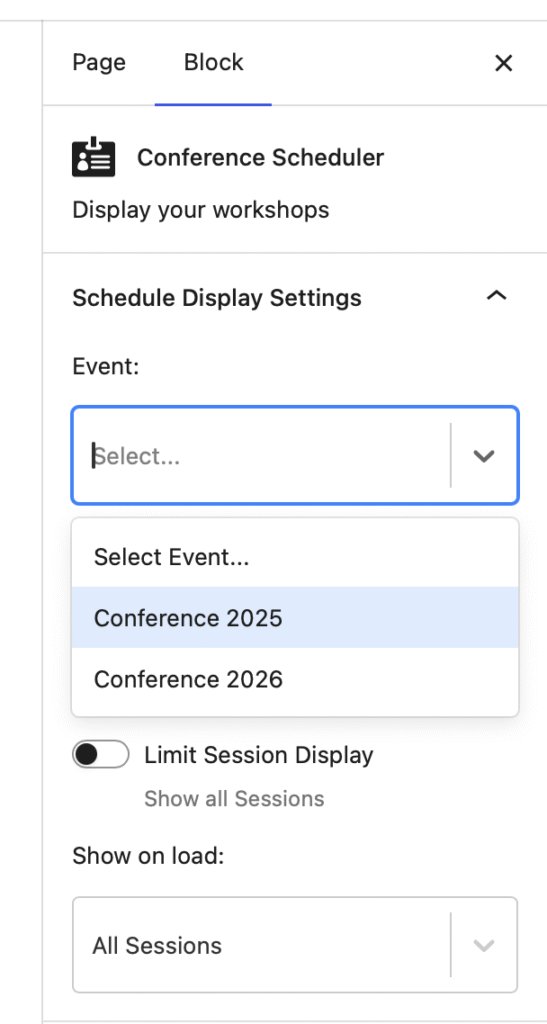Click the Display your workshops description
The image size is (547, 1024).
coord(200,210)
